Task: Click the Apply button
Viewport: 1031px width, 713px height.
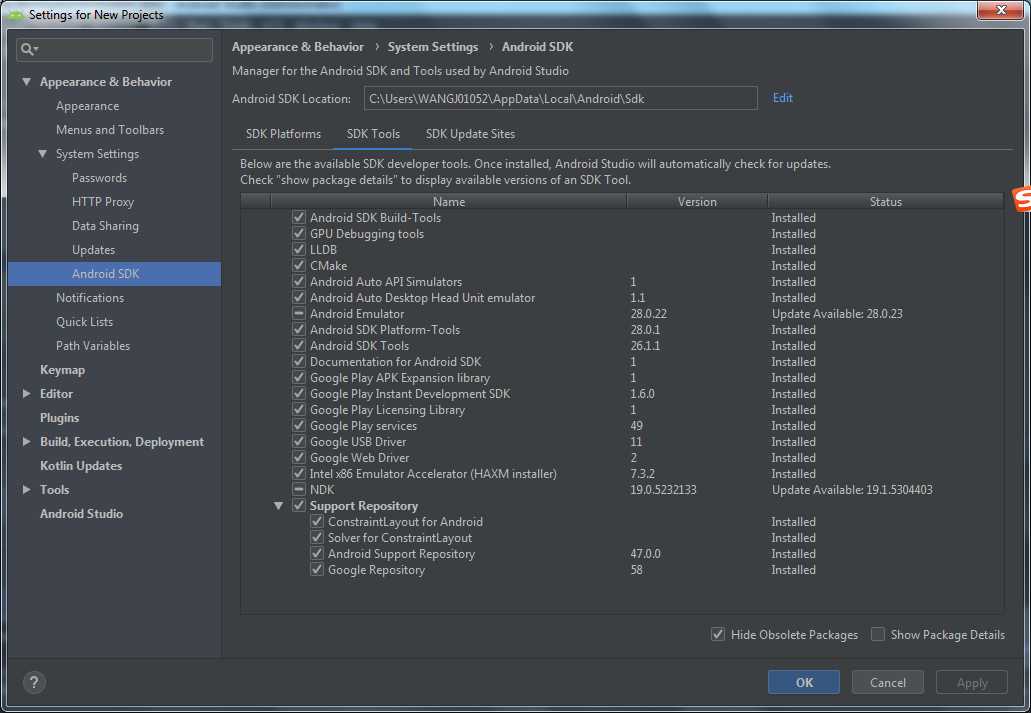Action: (972, 682)
